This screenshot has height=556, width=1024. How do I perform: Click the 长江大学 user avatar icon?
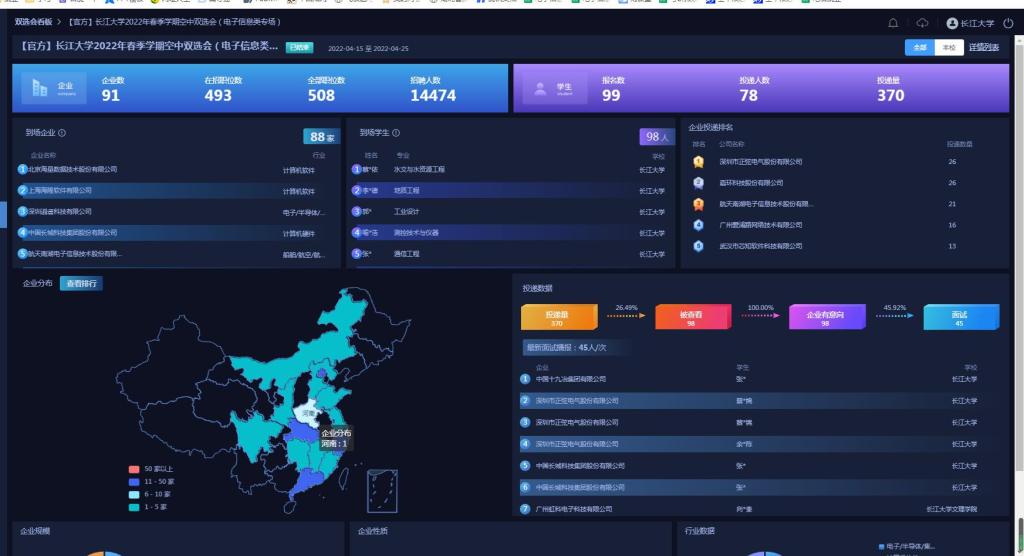(952, 23)
